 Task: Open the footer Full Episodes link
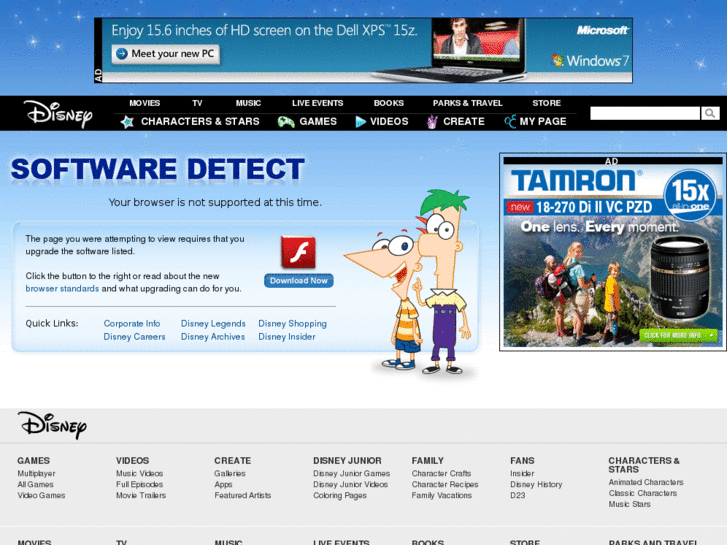point(140,484)
